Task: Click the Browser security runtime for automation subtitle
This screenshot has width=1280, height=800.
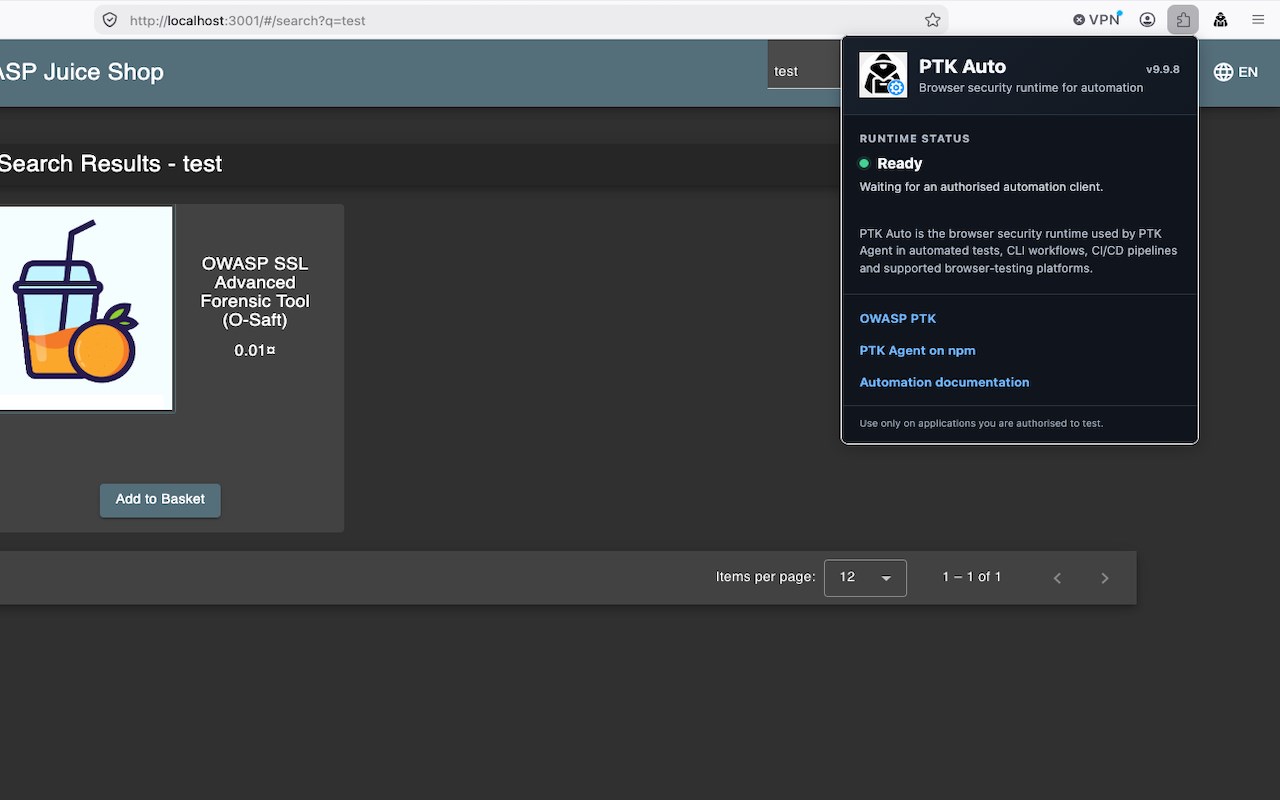Action: click(1031, 88)
